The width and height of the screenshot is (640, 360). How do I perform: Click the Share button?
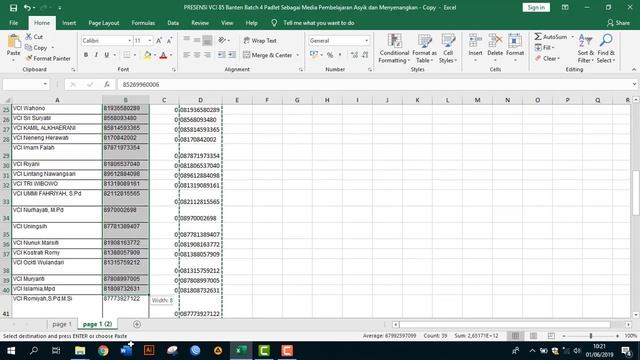pos(618,23)
